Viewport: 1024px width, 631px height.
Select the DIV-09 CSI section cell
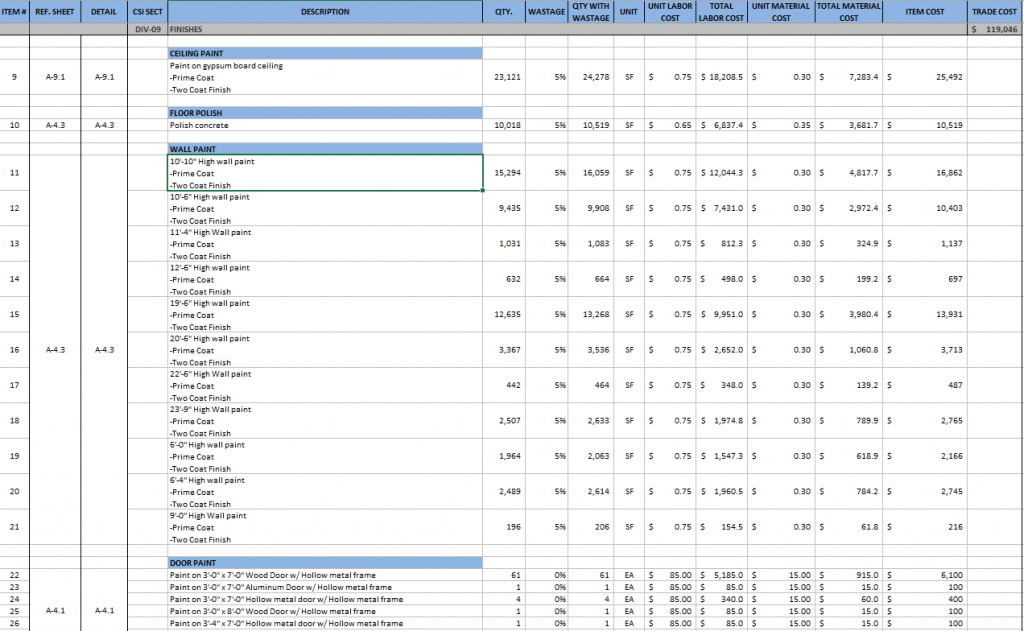pyautogui.click(x=148, y=30)
